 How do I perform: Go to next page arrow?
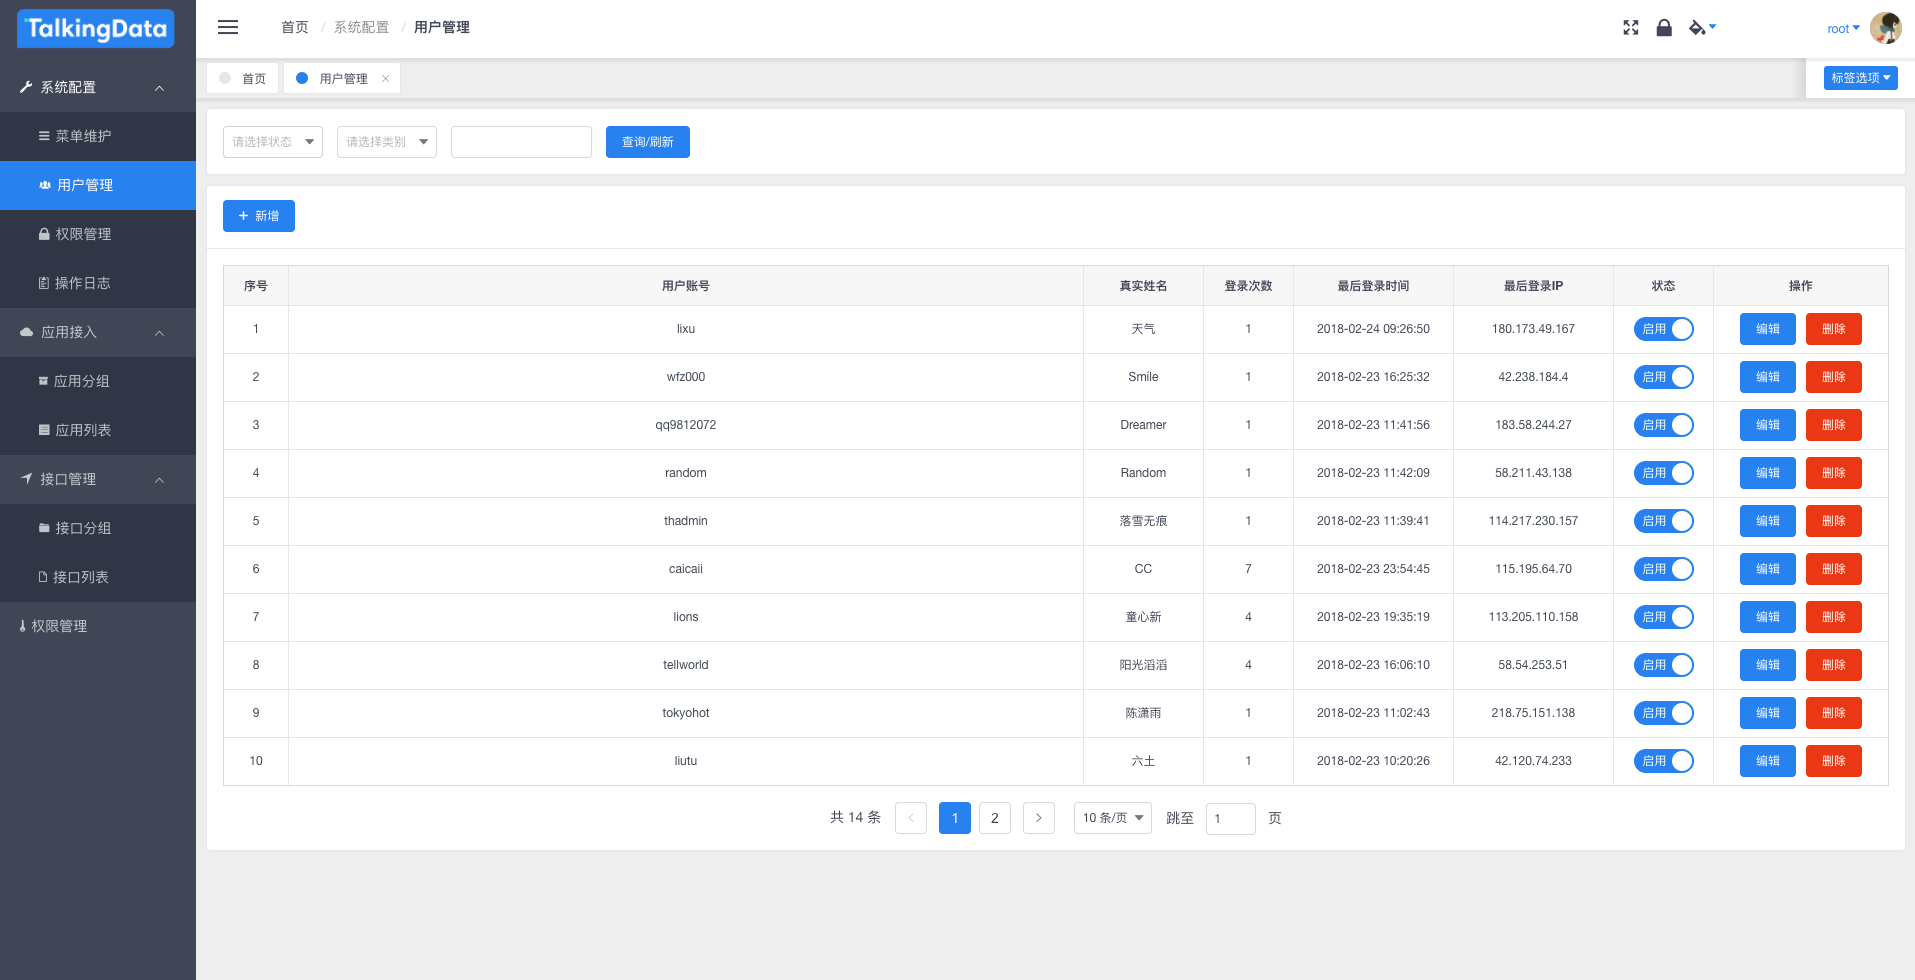1039,818
